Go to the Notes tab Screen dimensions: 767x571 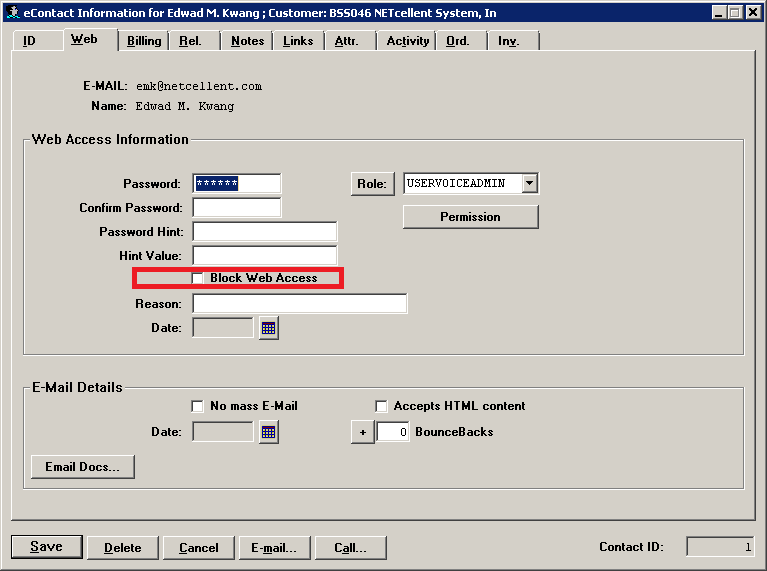[x=247, y=41]
